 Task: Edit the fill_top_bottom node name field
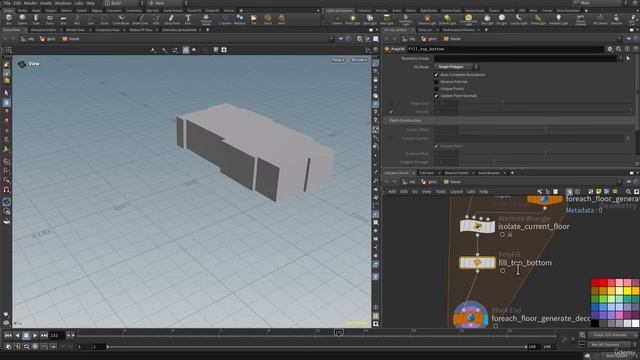click(505, 49)
